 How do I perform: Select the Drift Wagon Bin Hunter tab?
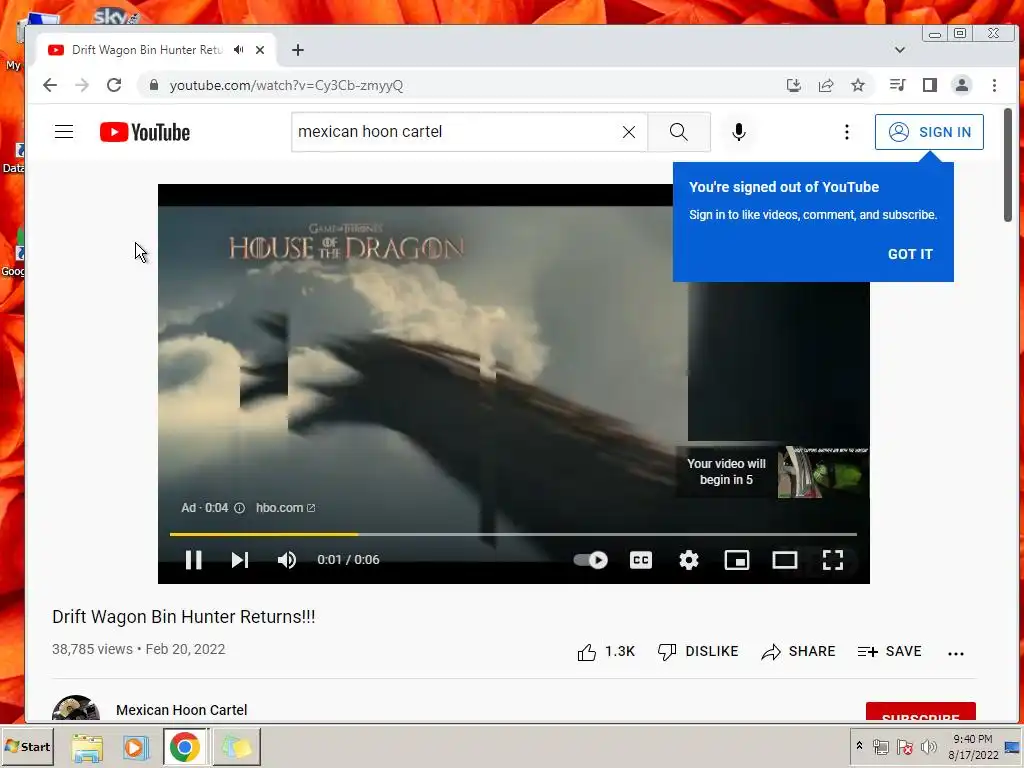pos(146,50)
